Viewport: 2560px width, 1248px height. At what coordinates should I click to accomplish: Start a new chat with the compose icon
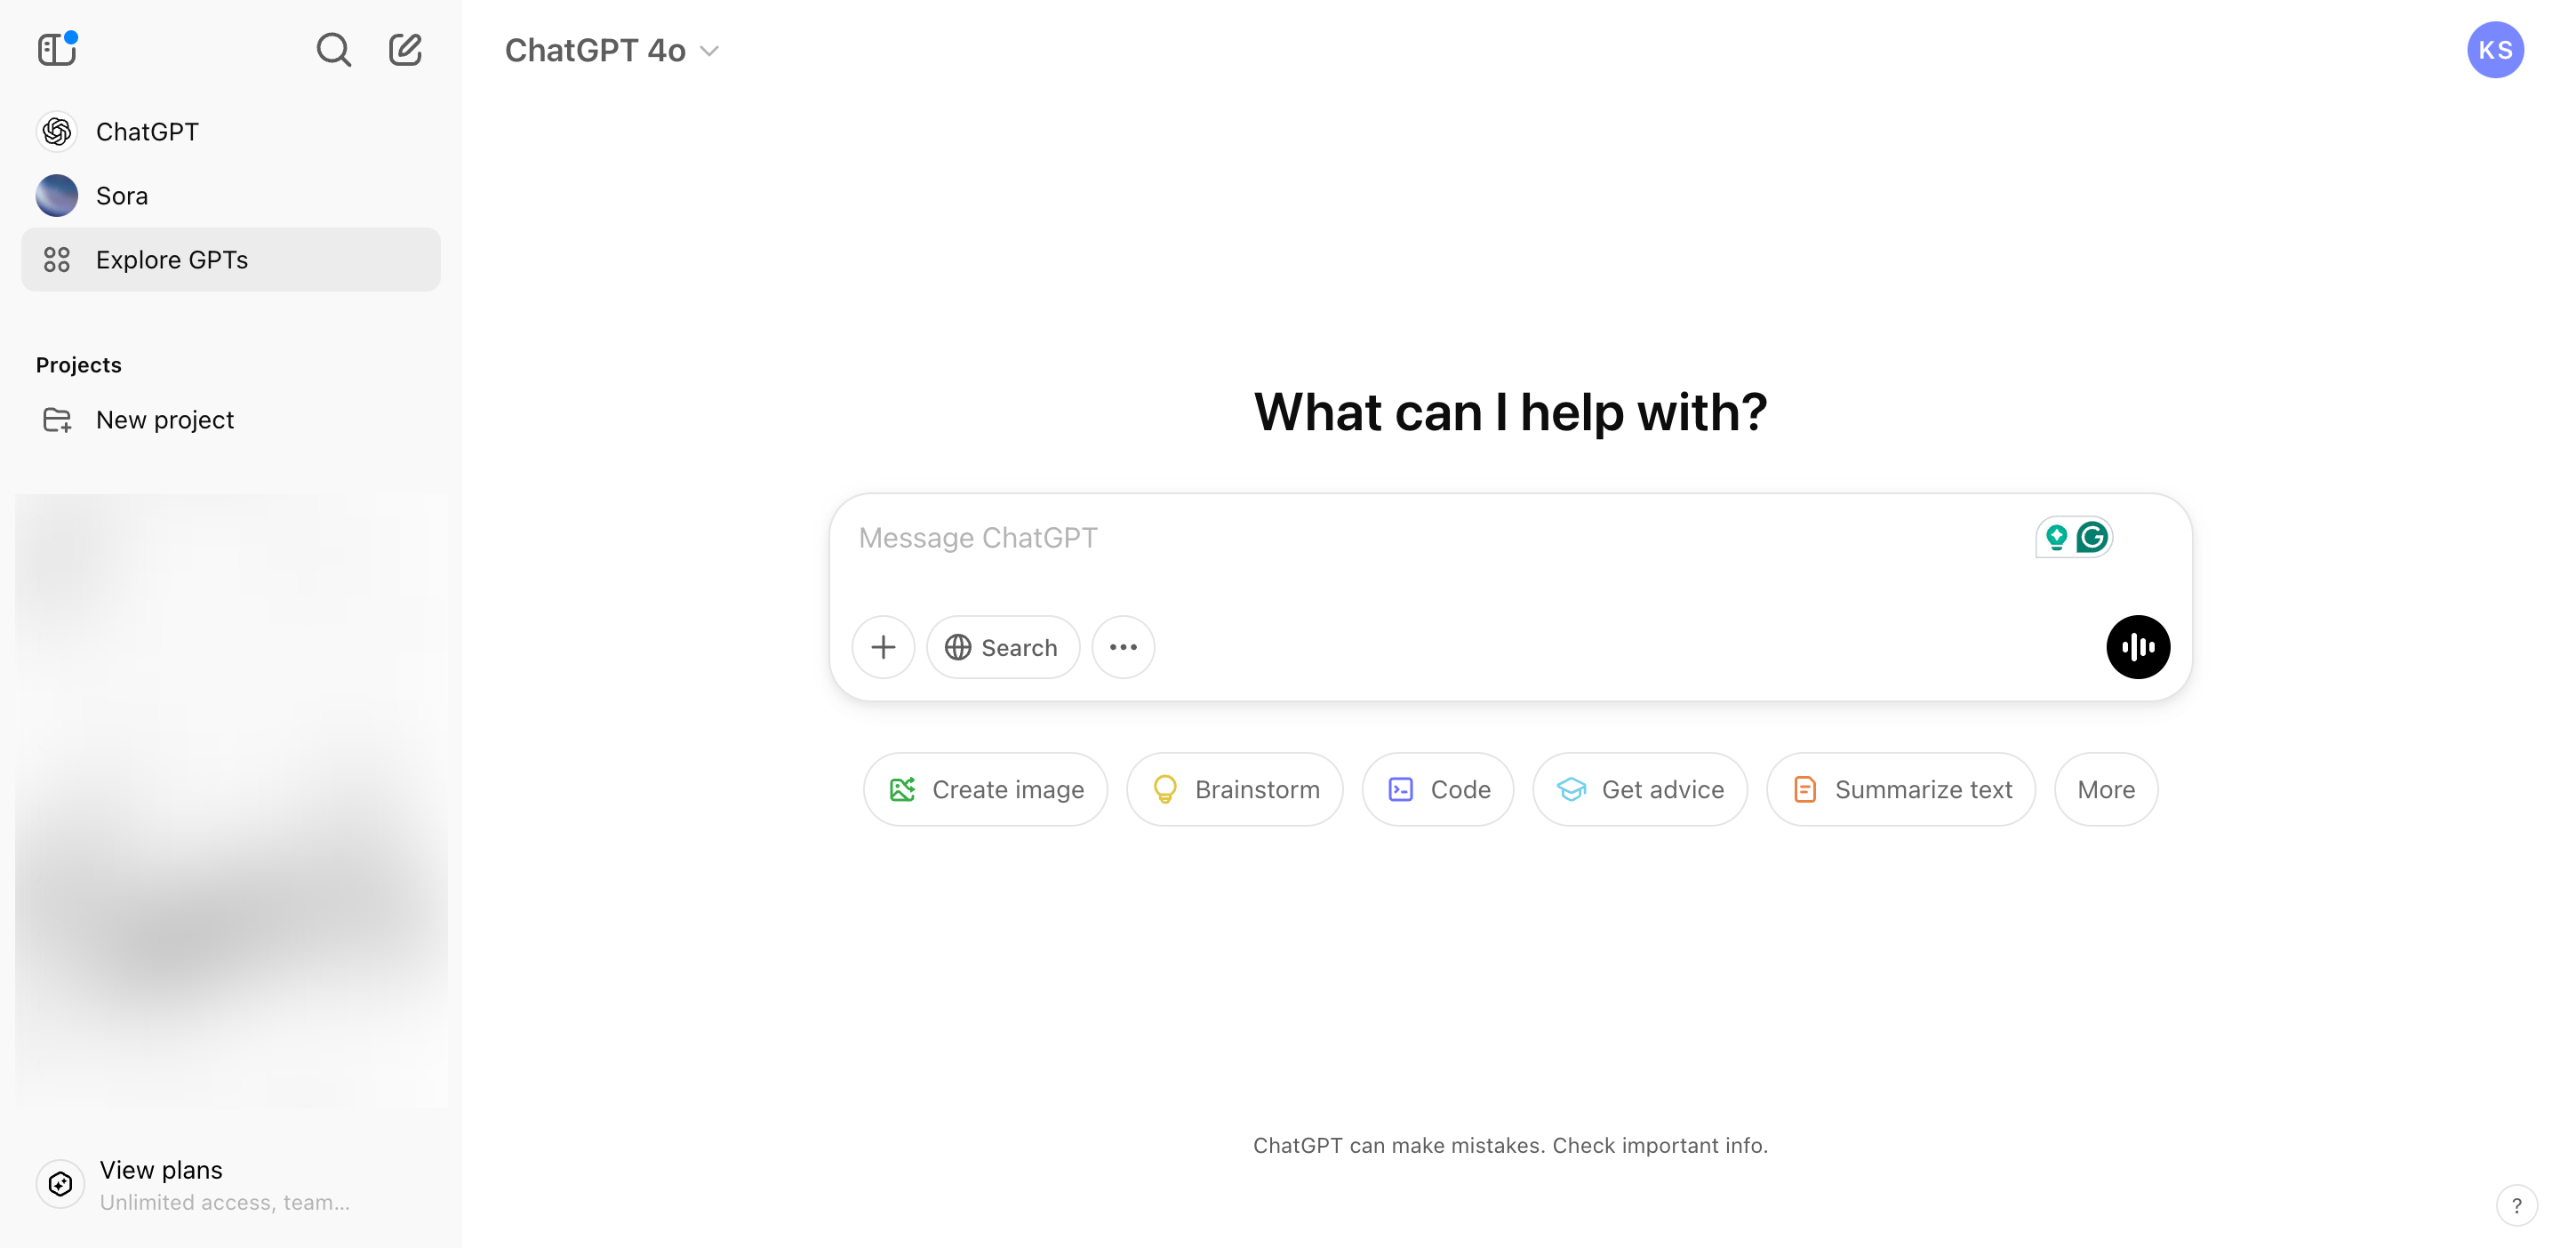[405, 49]
